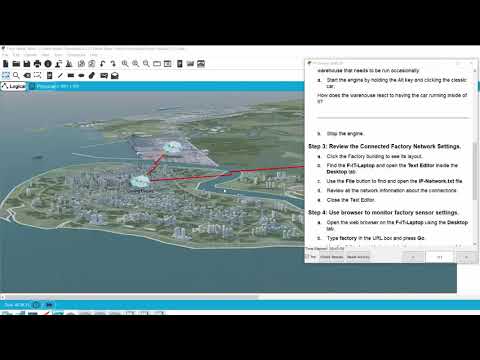This screenshot has height=360, width=480.
Task: Click the Zoom Out magnifier icon
Action: tap(146, 64)
